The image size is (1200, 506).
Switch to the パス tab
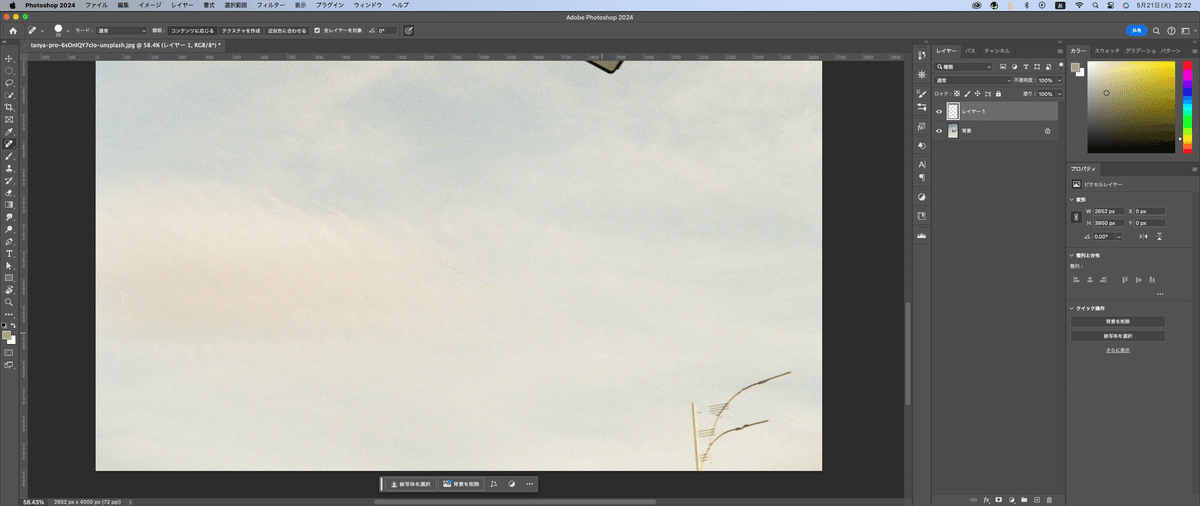(970, 50)
